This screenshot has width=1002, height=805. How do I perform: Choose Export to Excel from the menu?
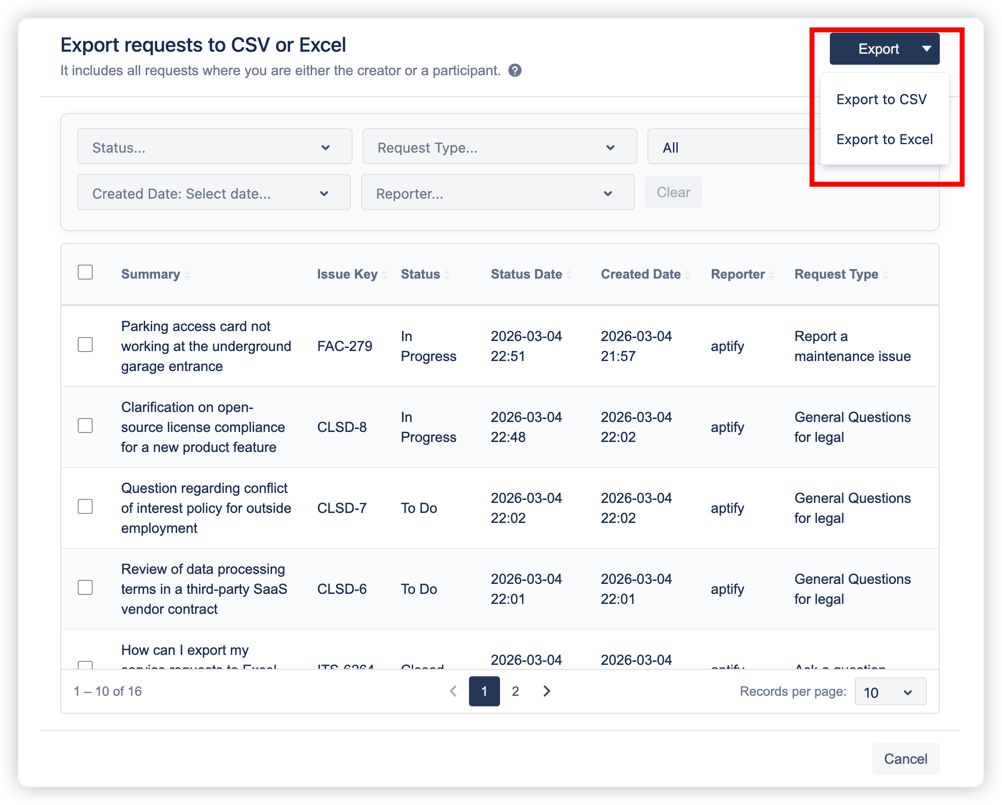[884, 140]
